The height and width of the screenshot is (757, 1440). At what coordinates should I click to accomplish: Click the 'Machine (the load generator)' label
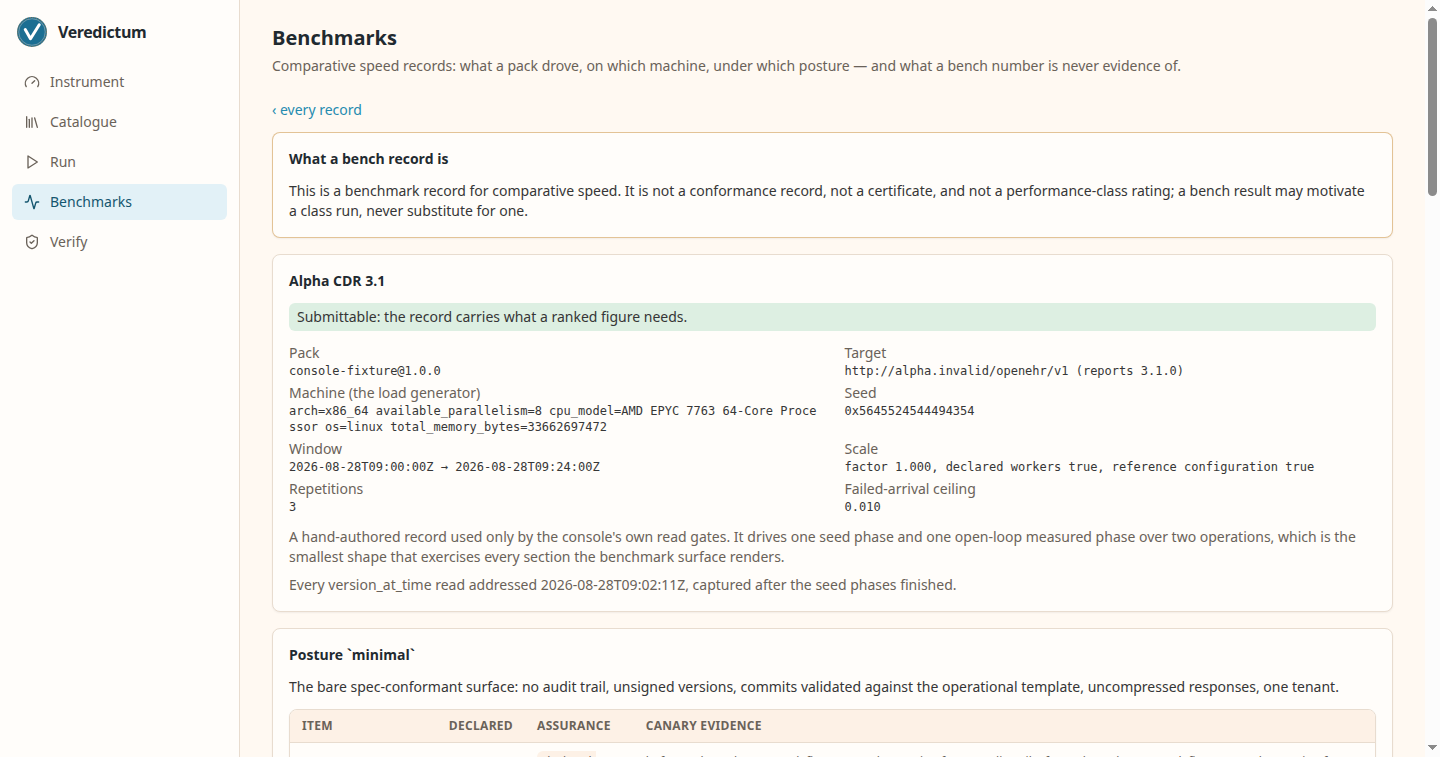pyautogui.click(x=384, y=393)
